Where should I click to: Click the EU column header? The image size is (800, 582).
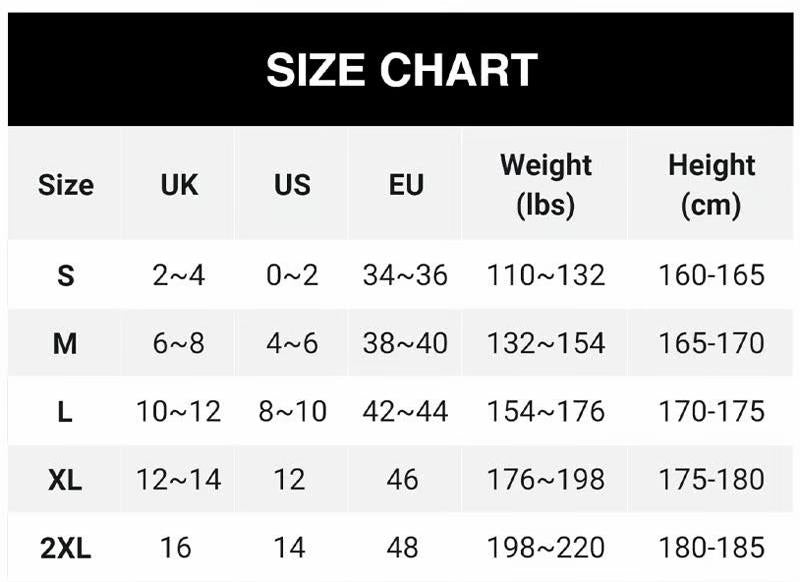tap(406, 185)
